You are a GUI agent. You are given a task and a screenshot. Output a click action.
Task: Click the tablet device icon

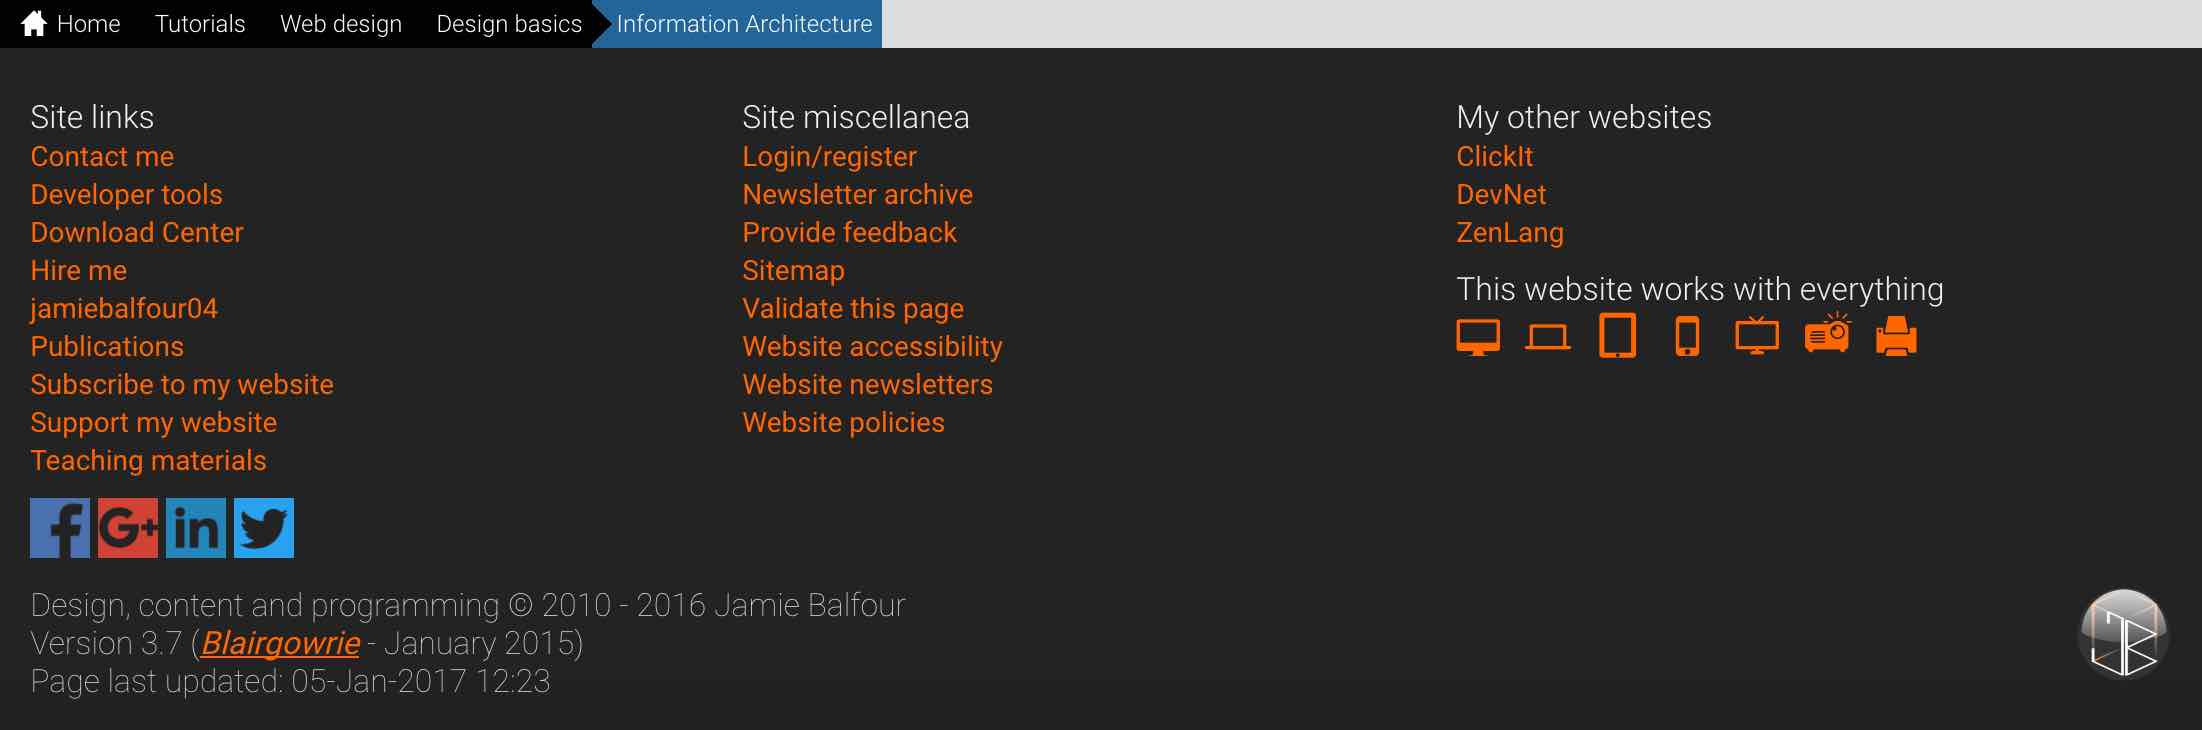1618,336
